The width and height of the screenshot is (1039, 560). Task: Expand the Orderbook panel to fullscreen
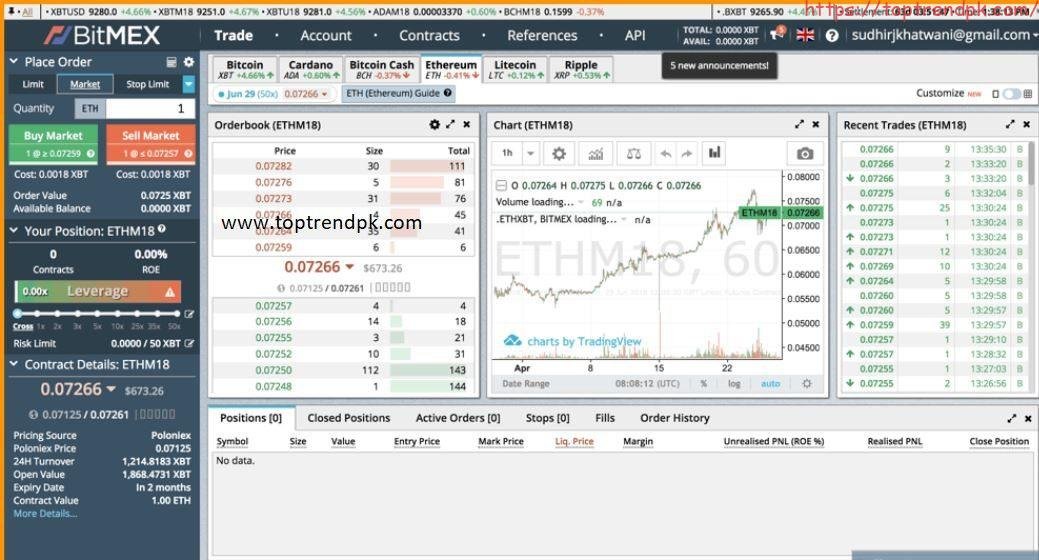(x=451, y=125)
